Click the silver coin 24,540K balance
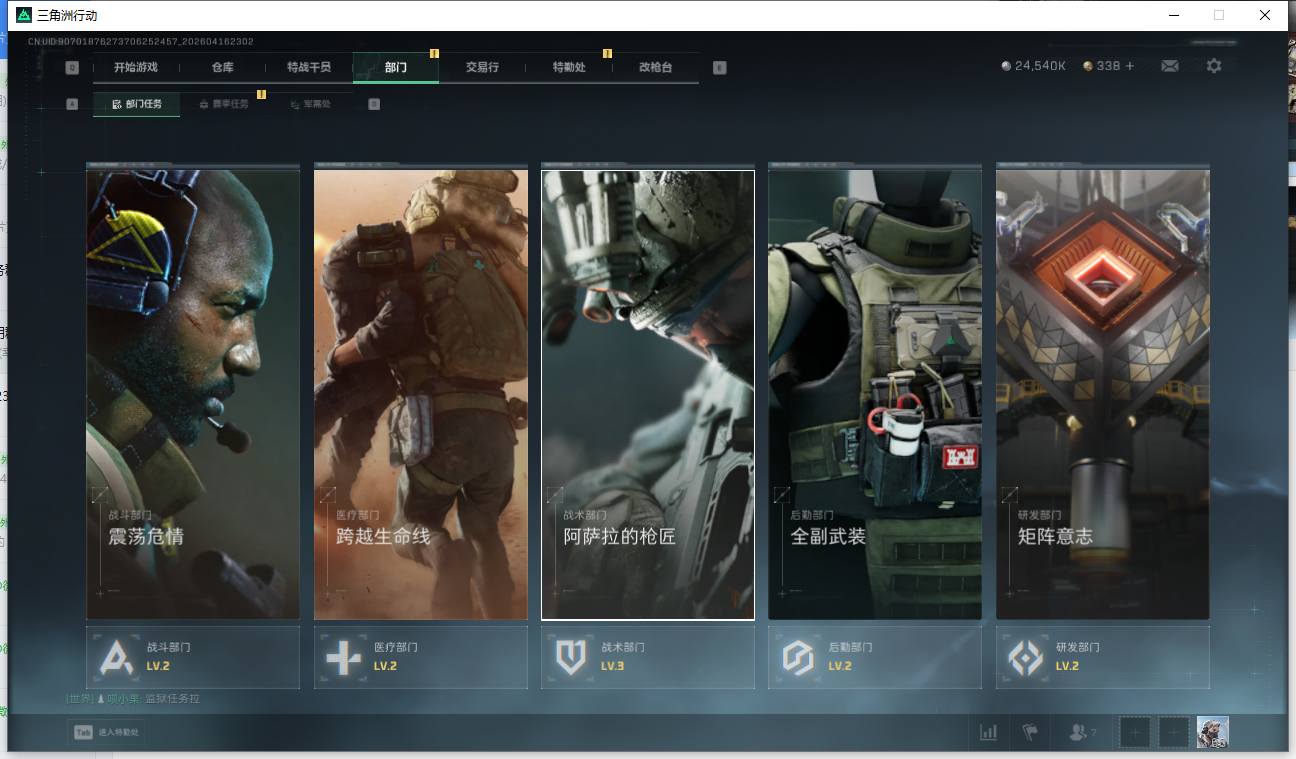The height and width of the screenshot is (759, 1296). pyautogui.click(x=1034, y=66)
